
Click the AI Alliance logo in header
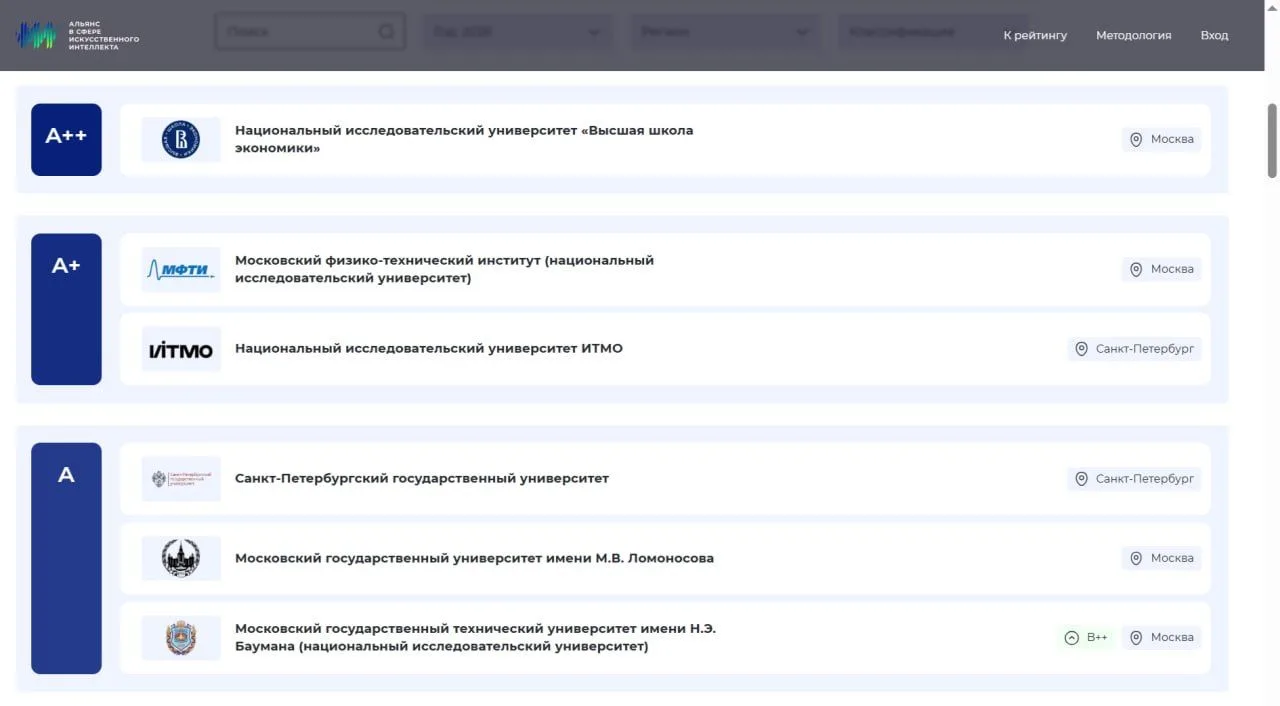click(x=77, y=35)
